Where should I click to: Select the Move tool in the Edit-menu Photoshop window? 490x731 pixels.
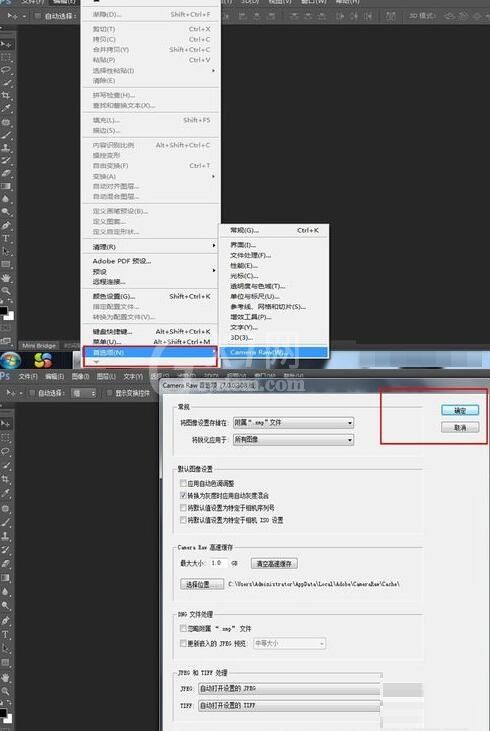coord(6,44)
